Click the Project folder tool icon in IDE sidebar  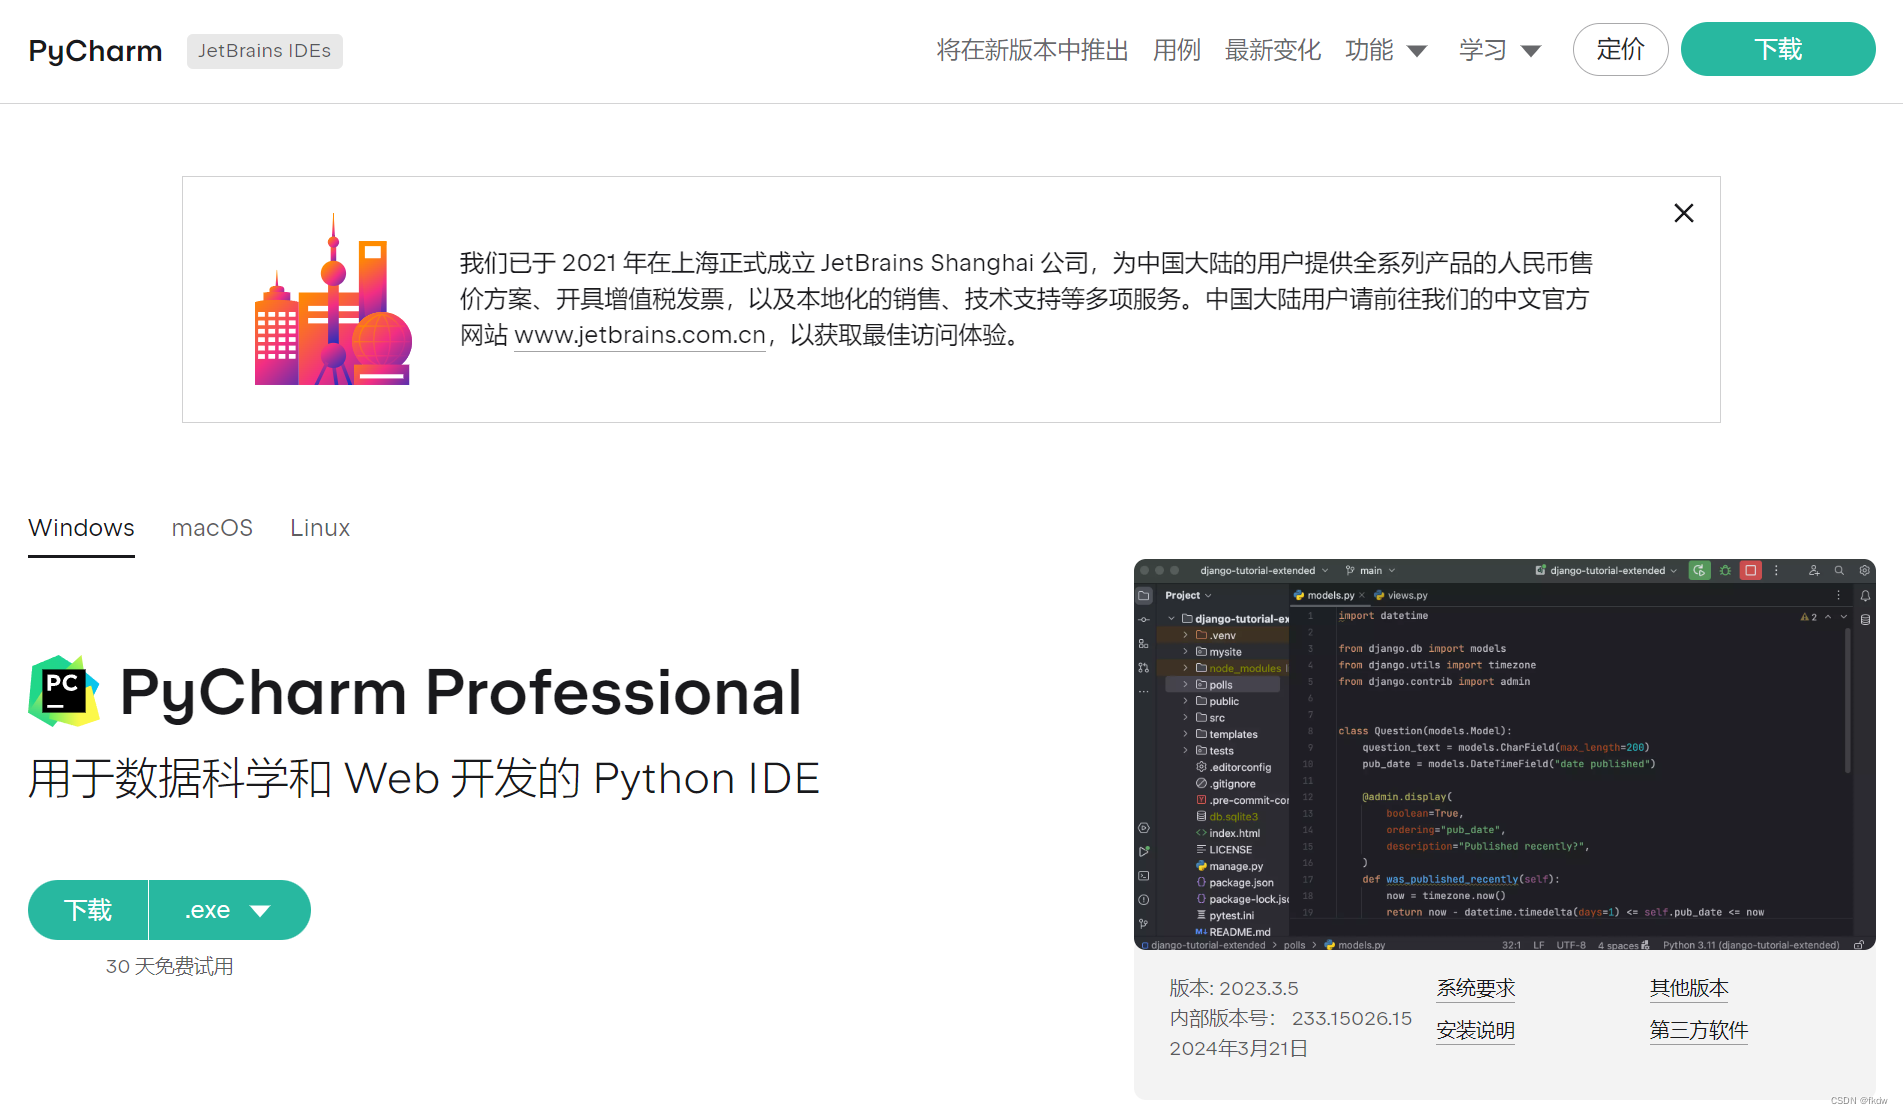pos(1144,595)
